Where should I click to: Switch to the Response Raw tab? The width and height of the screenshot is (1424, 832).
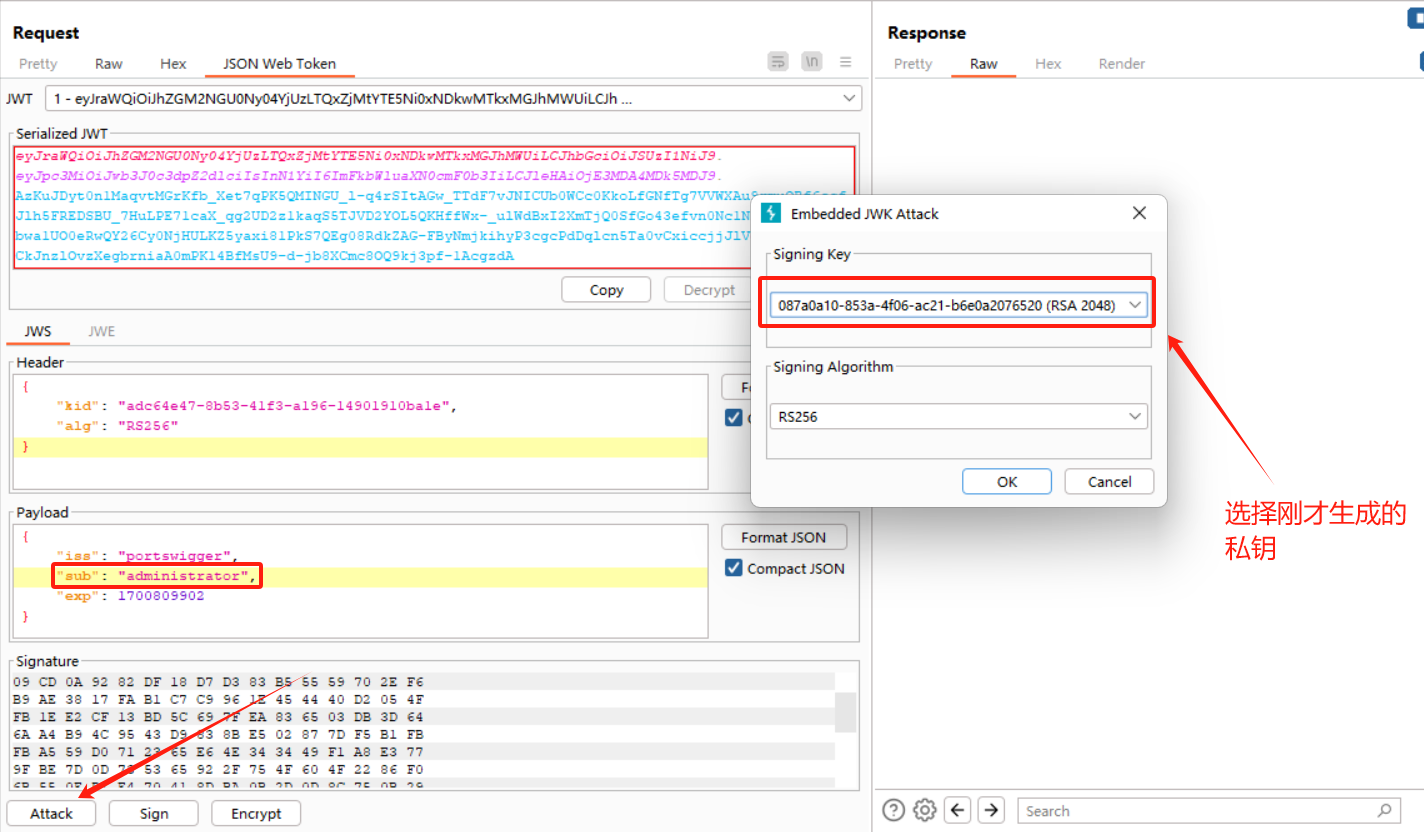[x=983, y=63]
